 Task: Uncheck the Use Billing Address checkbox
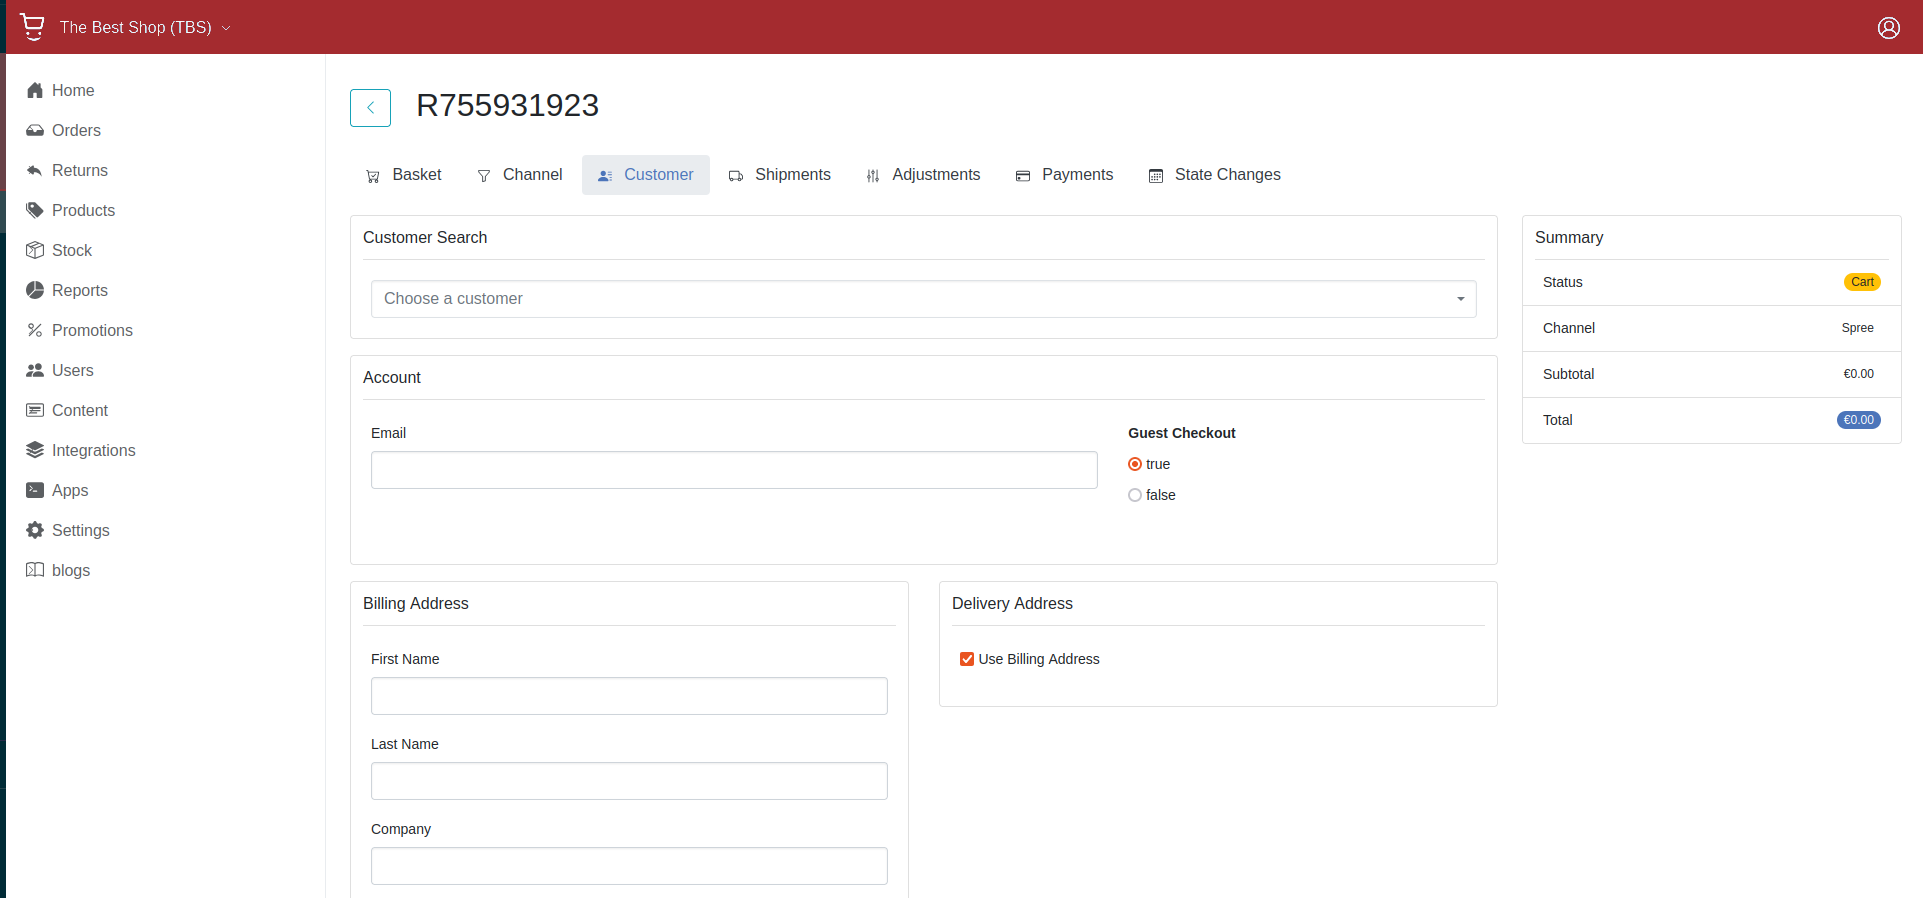coord(967,659)
